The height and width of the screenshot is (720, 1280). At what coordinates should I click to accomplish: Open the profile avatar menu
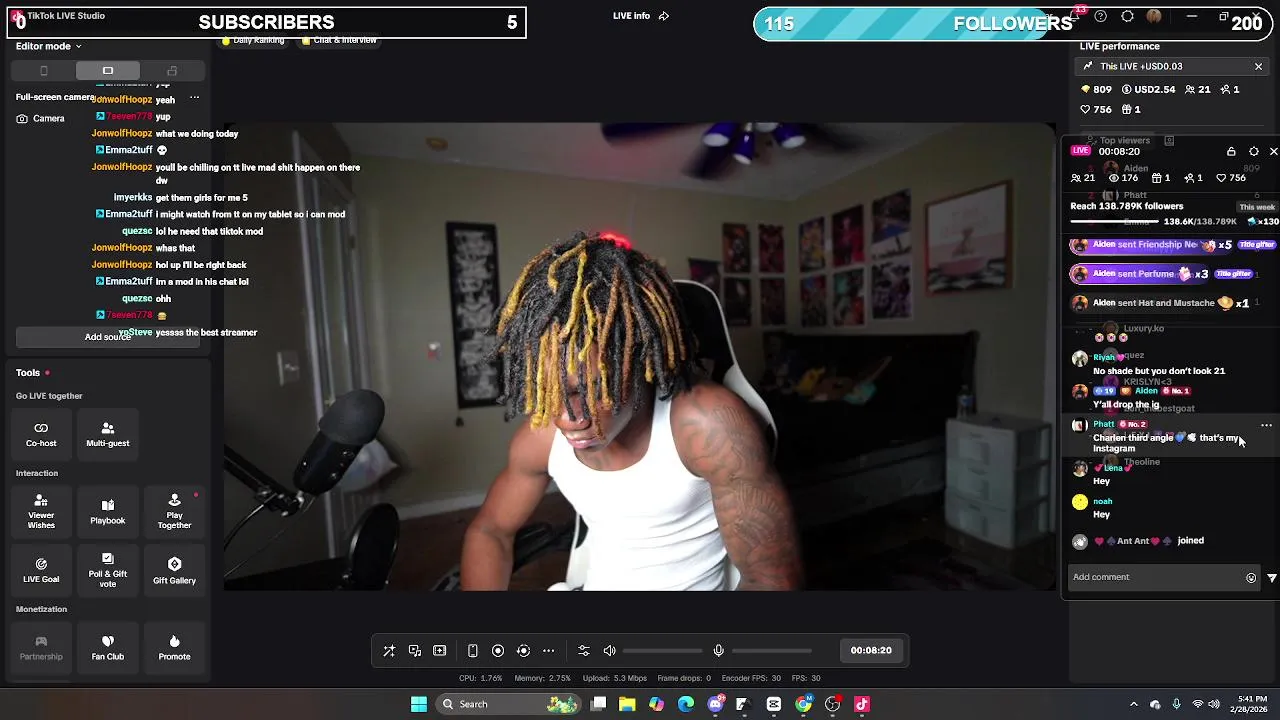click(x=1154, y=16)
